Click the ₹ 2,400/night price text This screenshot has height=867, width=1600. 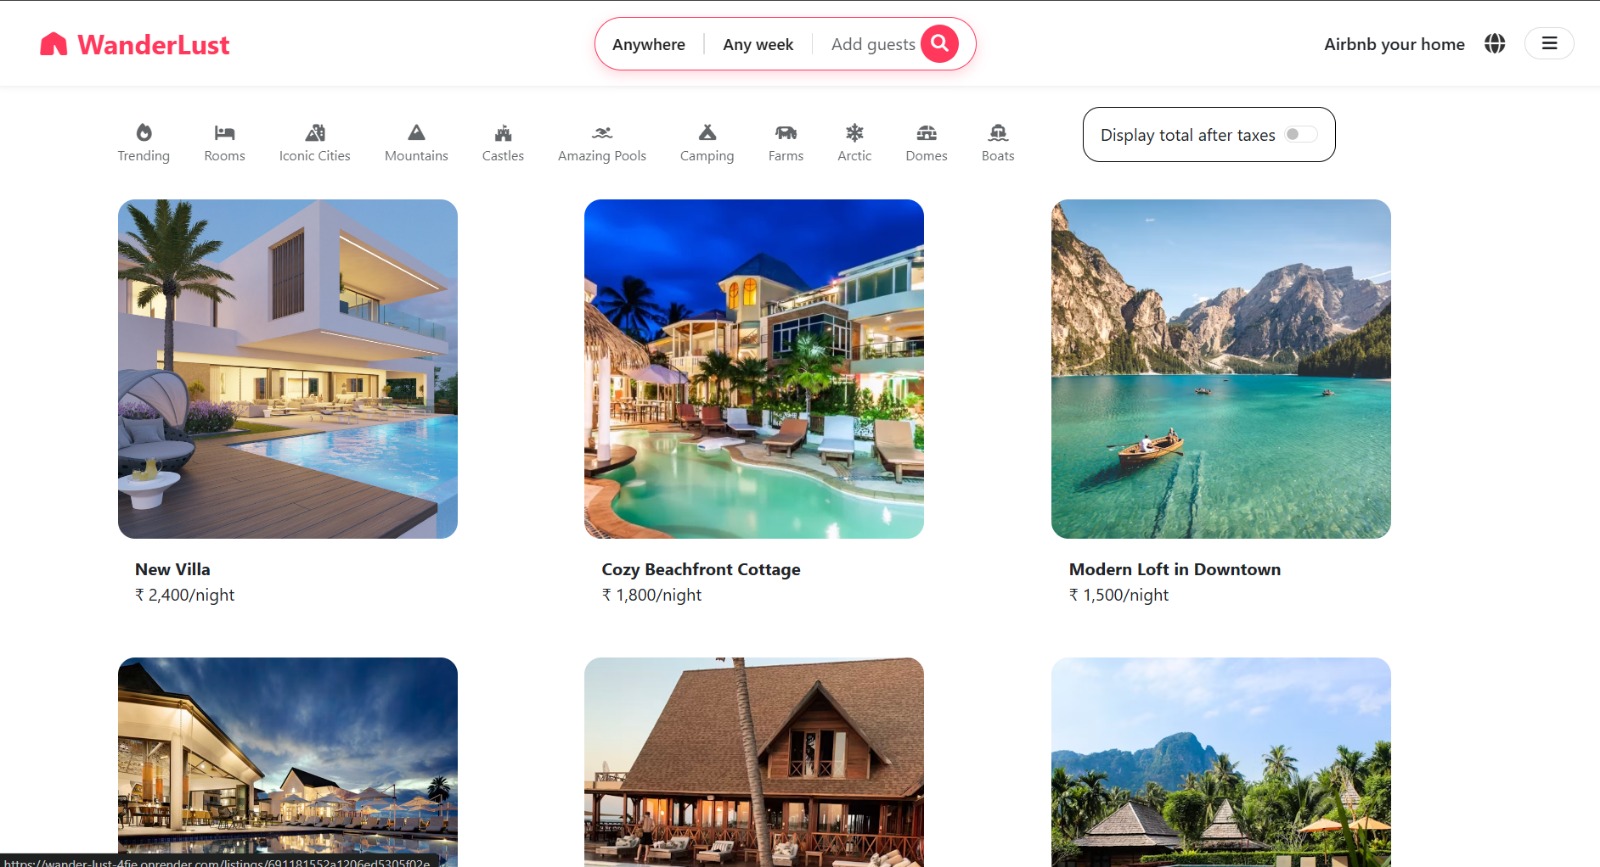click(x=185, y=595)
